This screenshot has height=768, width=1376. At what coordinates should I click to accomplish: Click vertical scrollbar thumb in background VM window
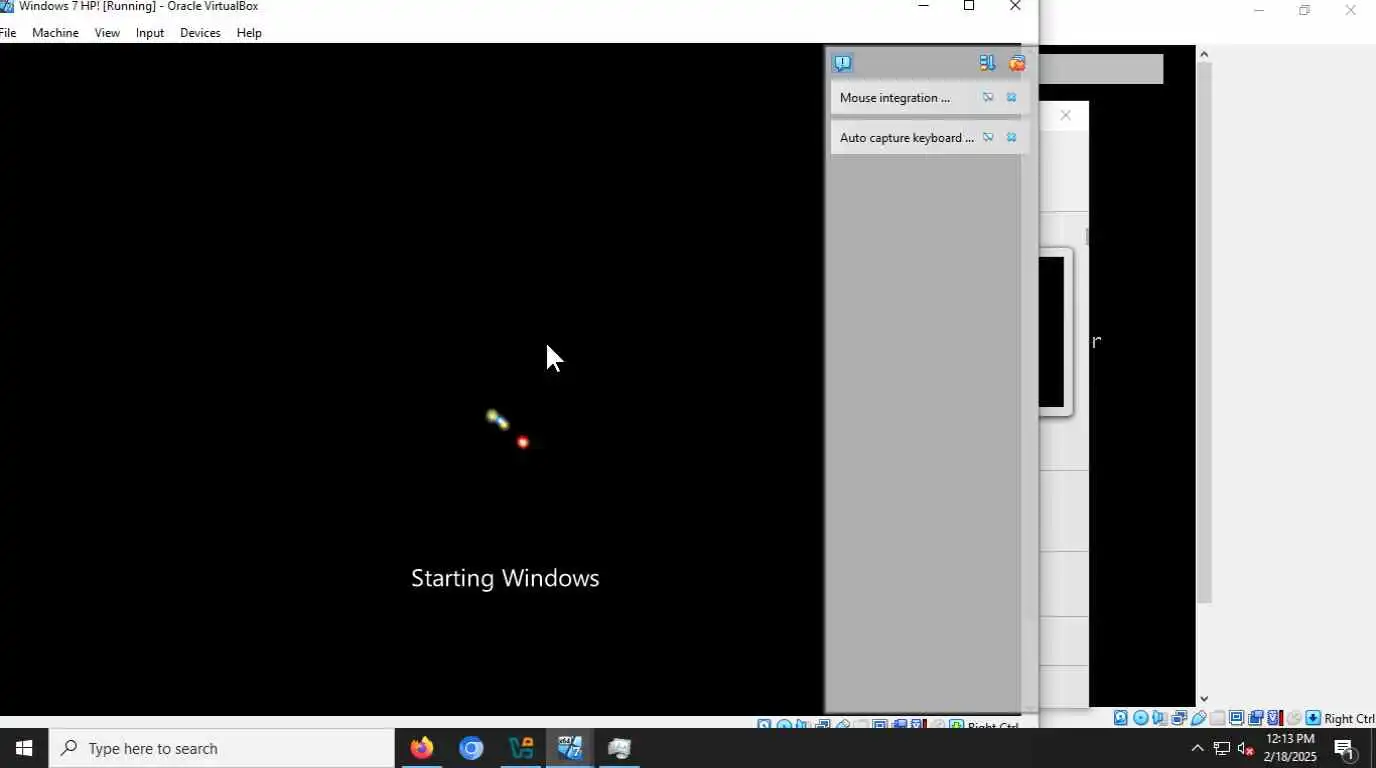tap(1204, 333)
